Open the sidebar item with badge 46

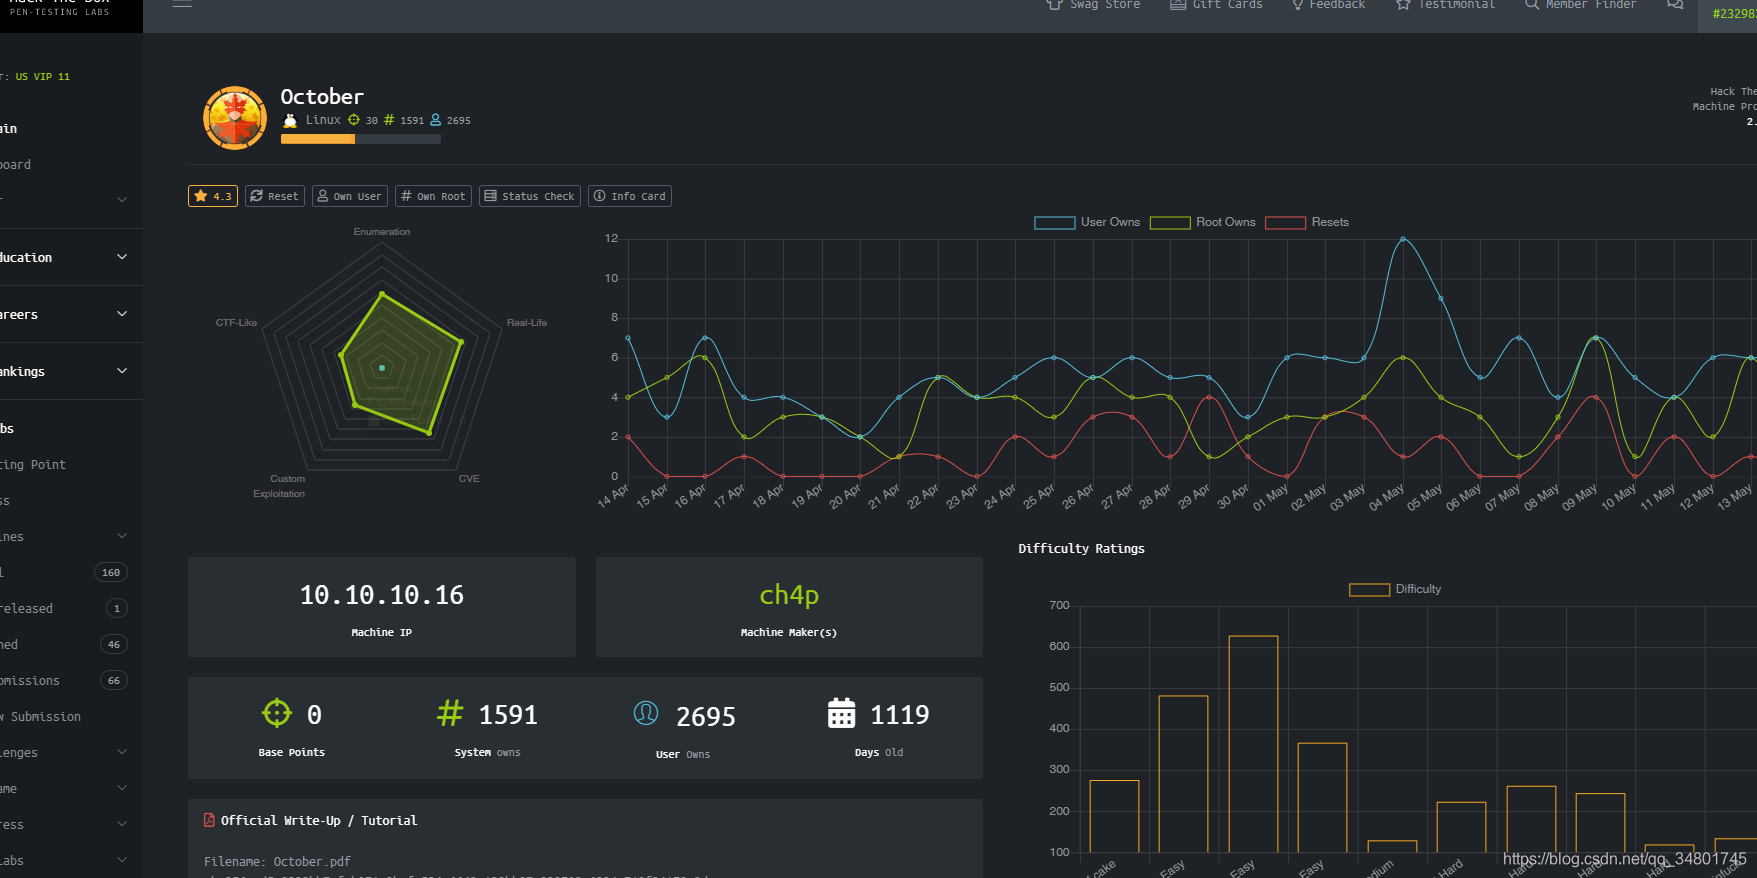point(65,644)
